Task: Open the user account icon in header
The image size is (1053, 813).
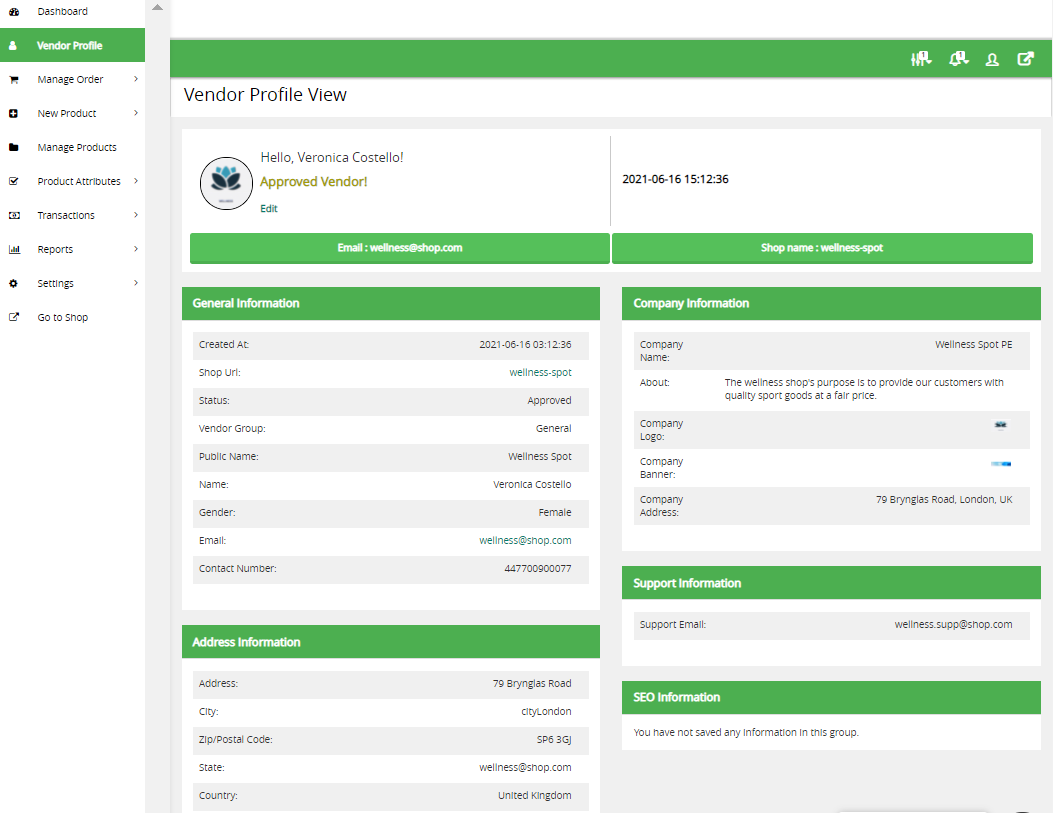Action: click(992, 59)
